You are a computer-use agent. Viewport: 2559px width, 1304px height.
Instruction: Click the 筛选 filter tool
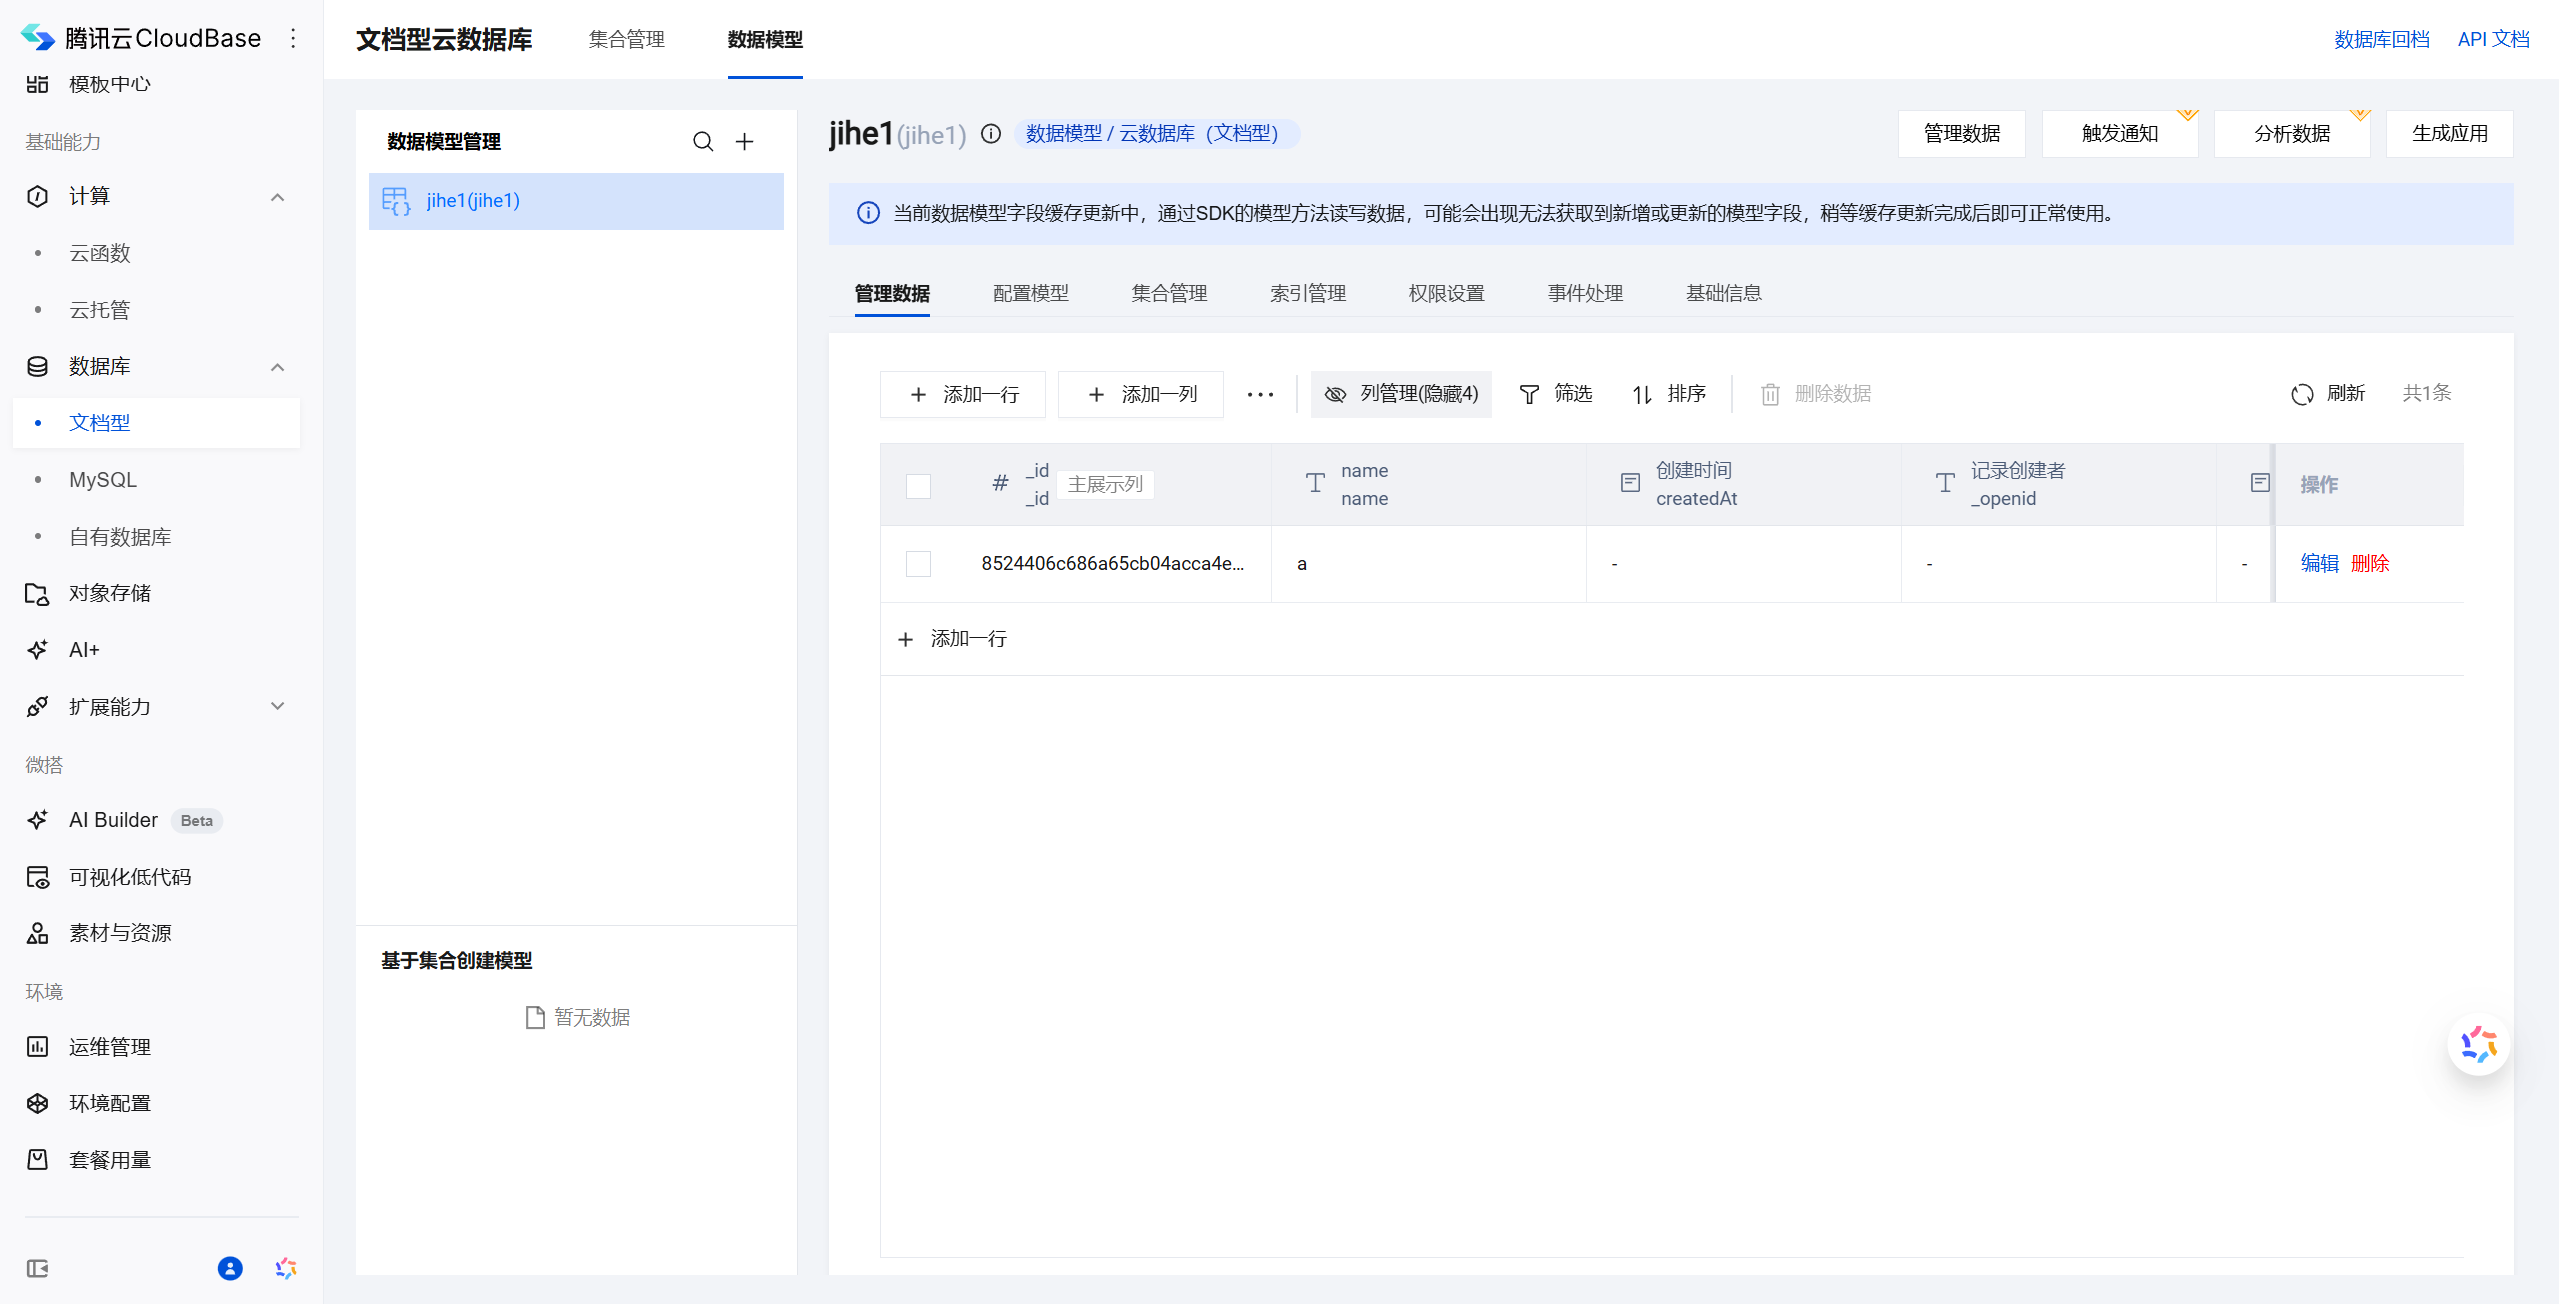(1555, 394)
